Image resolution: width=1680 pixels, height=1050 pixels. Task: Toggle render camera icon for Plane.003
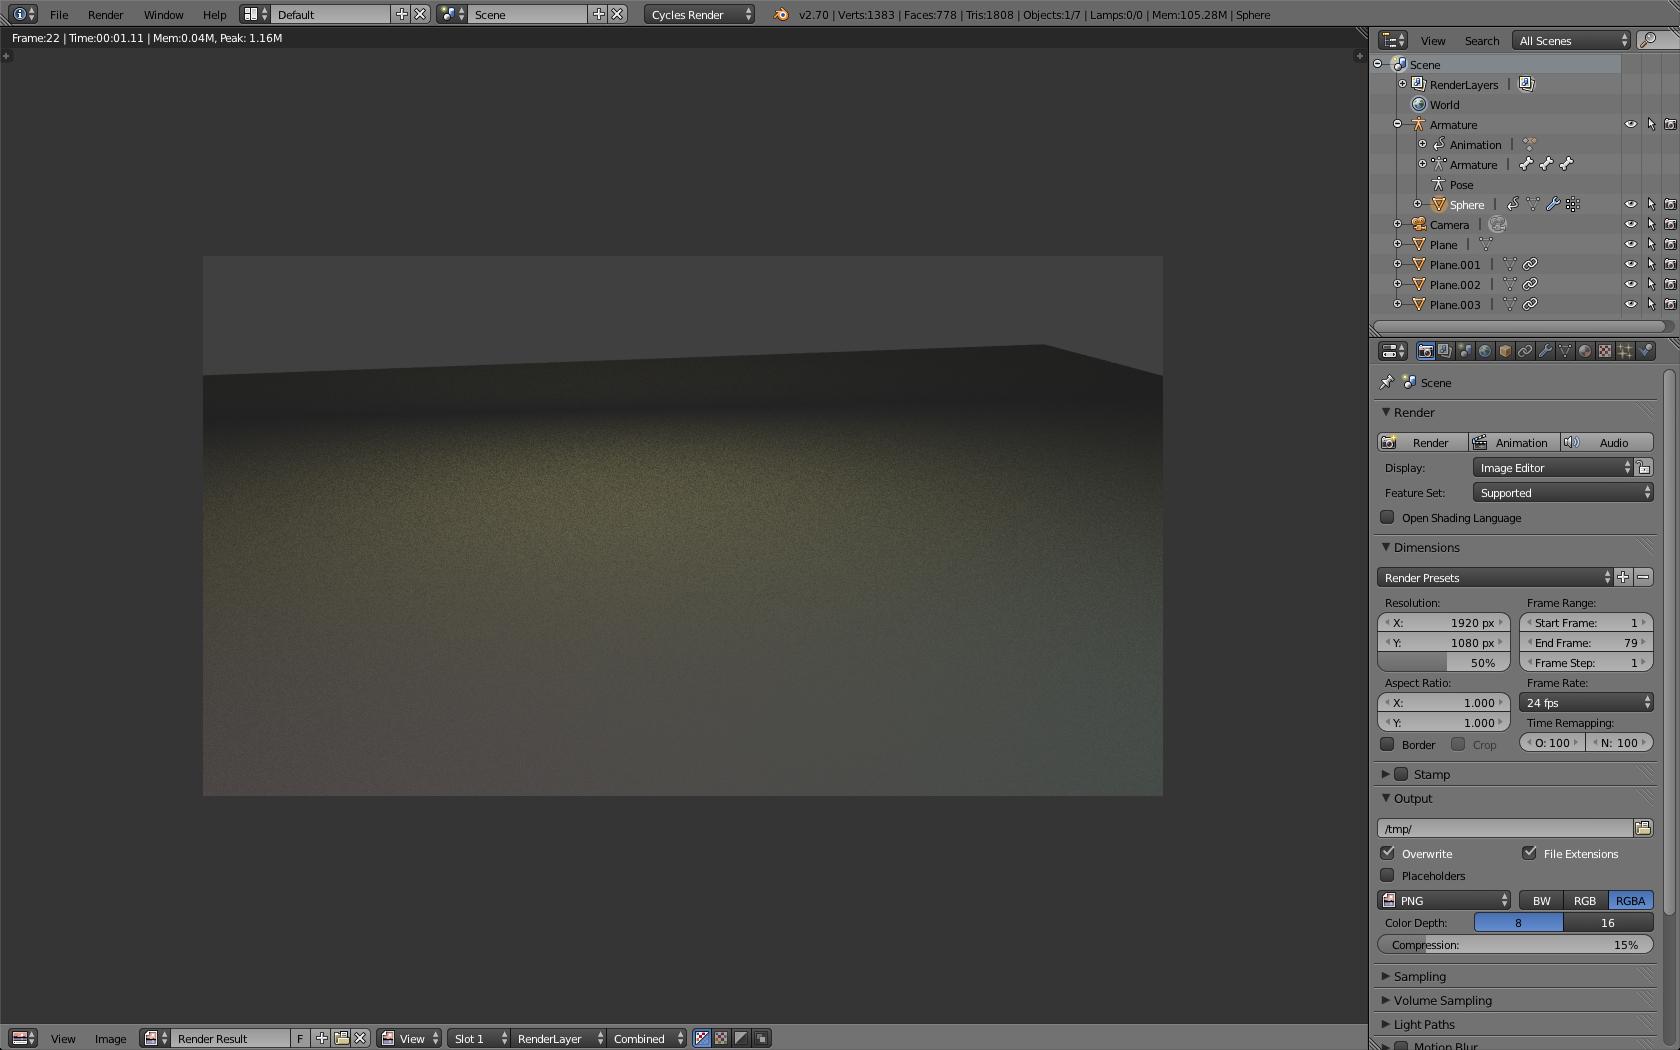click(1670, 304)
